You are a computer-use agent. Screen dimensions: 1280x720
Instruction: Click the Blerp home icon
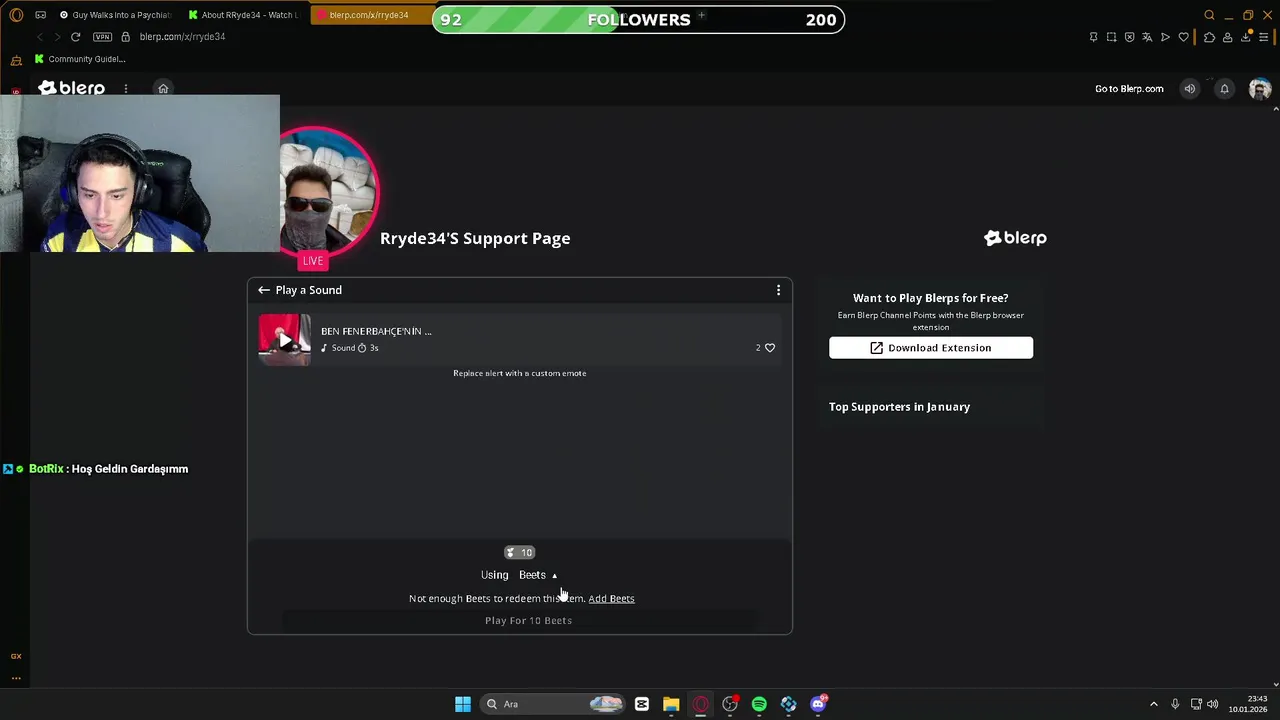tap(163, 89)
